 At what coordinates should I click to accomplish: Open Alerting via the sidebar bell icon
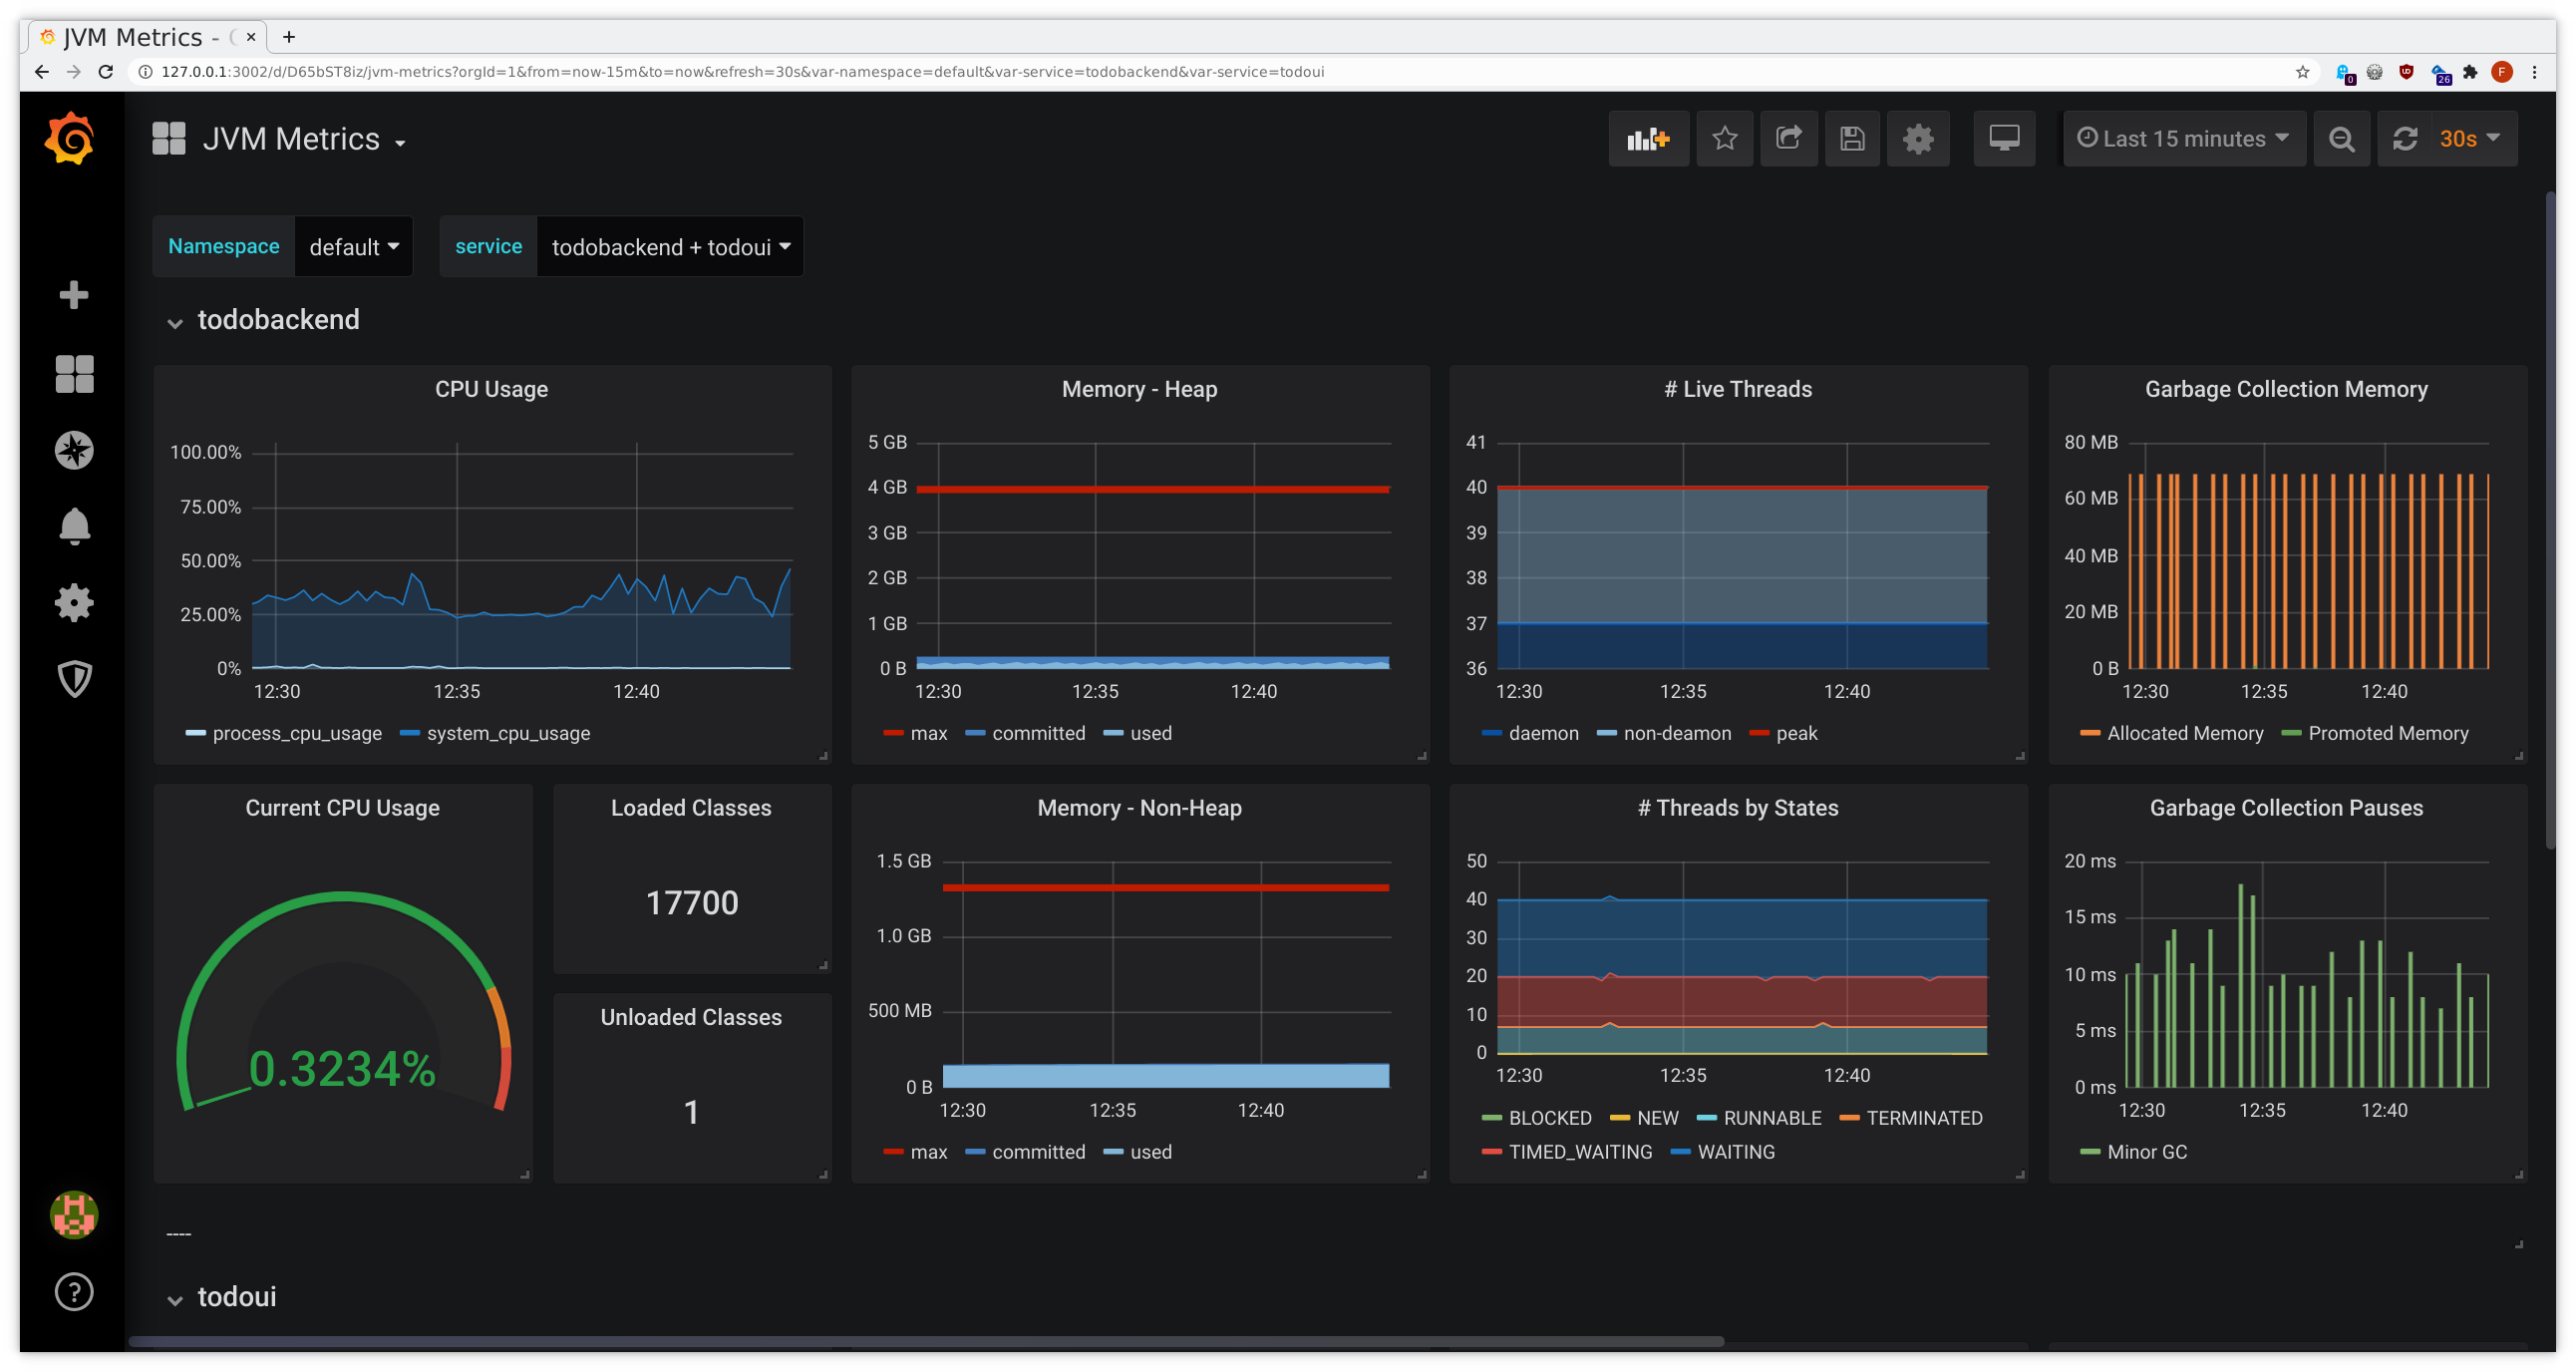(x=74, y=526)
